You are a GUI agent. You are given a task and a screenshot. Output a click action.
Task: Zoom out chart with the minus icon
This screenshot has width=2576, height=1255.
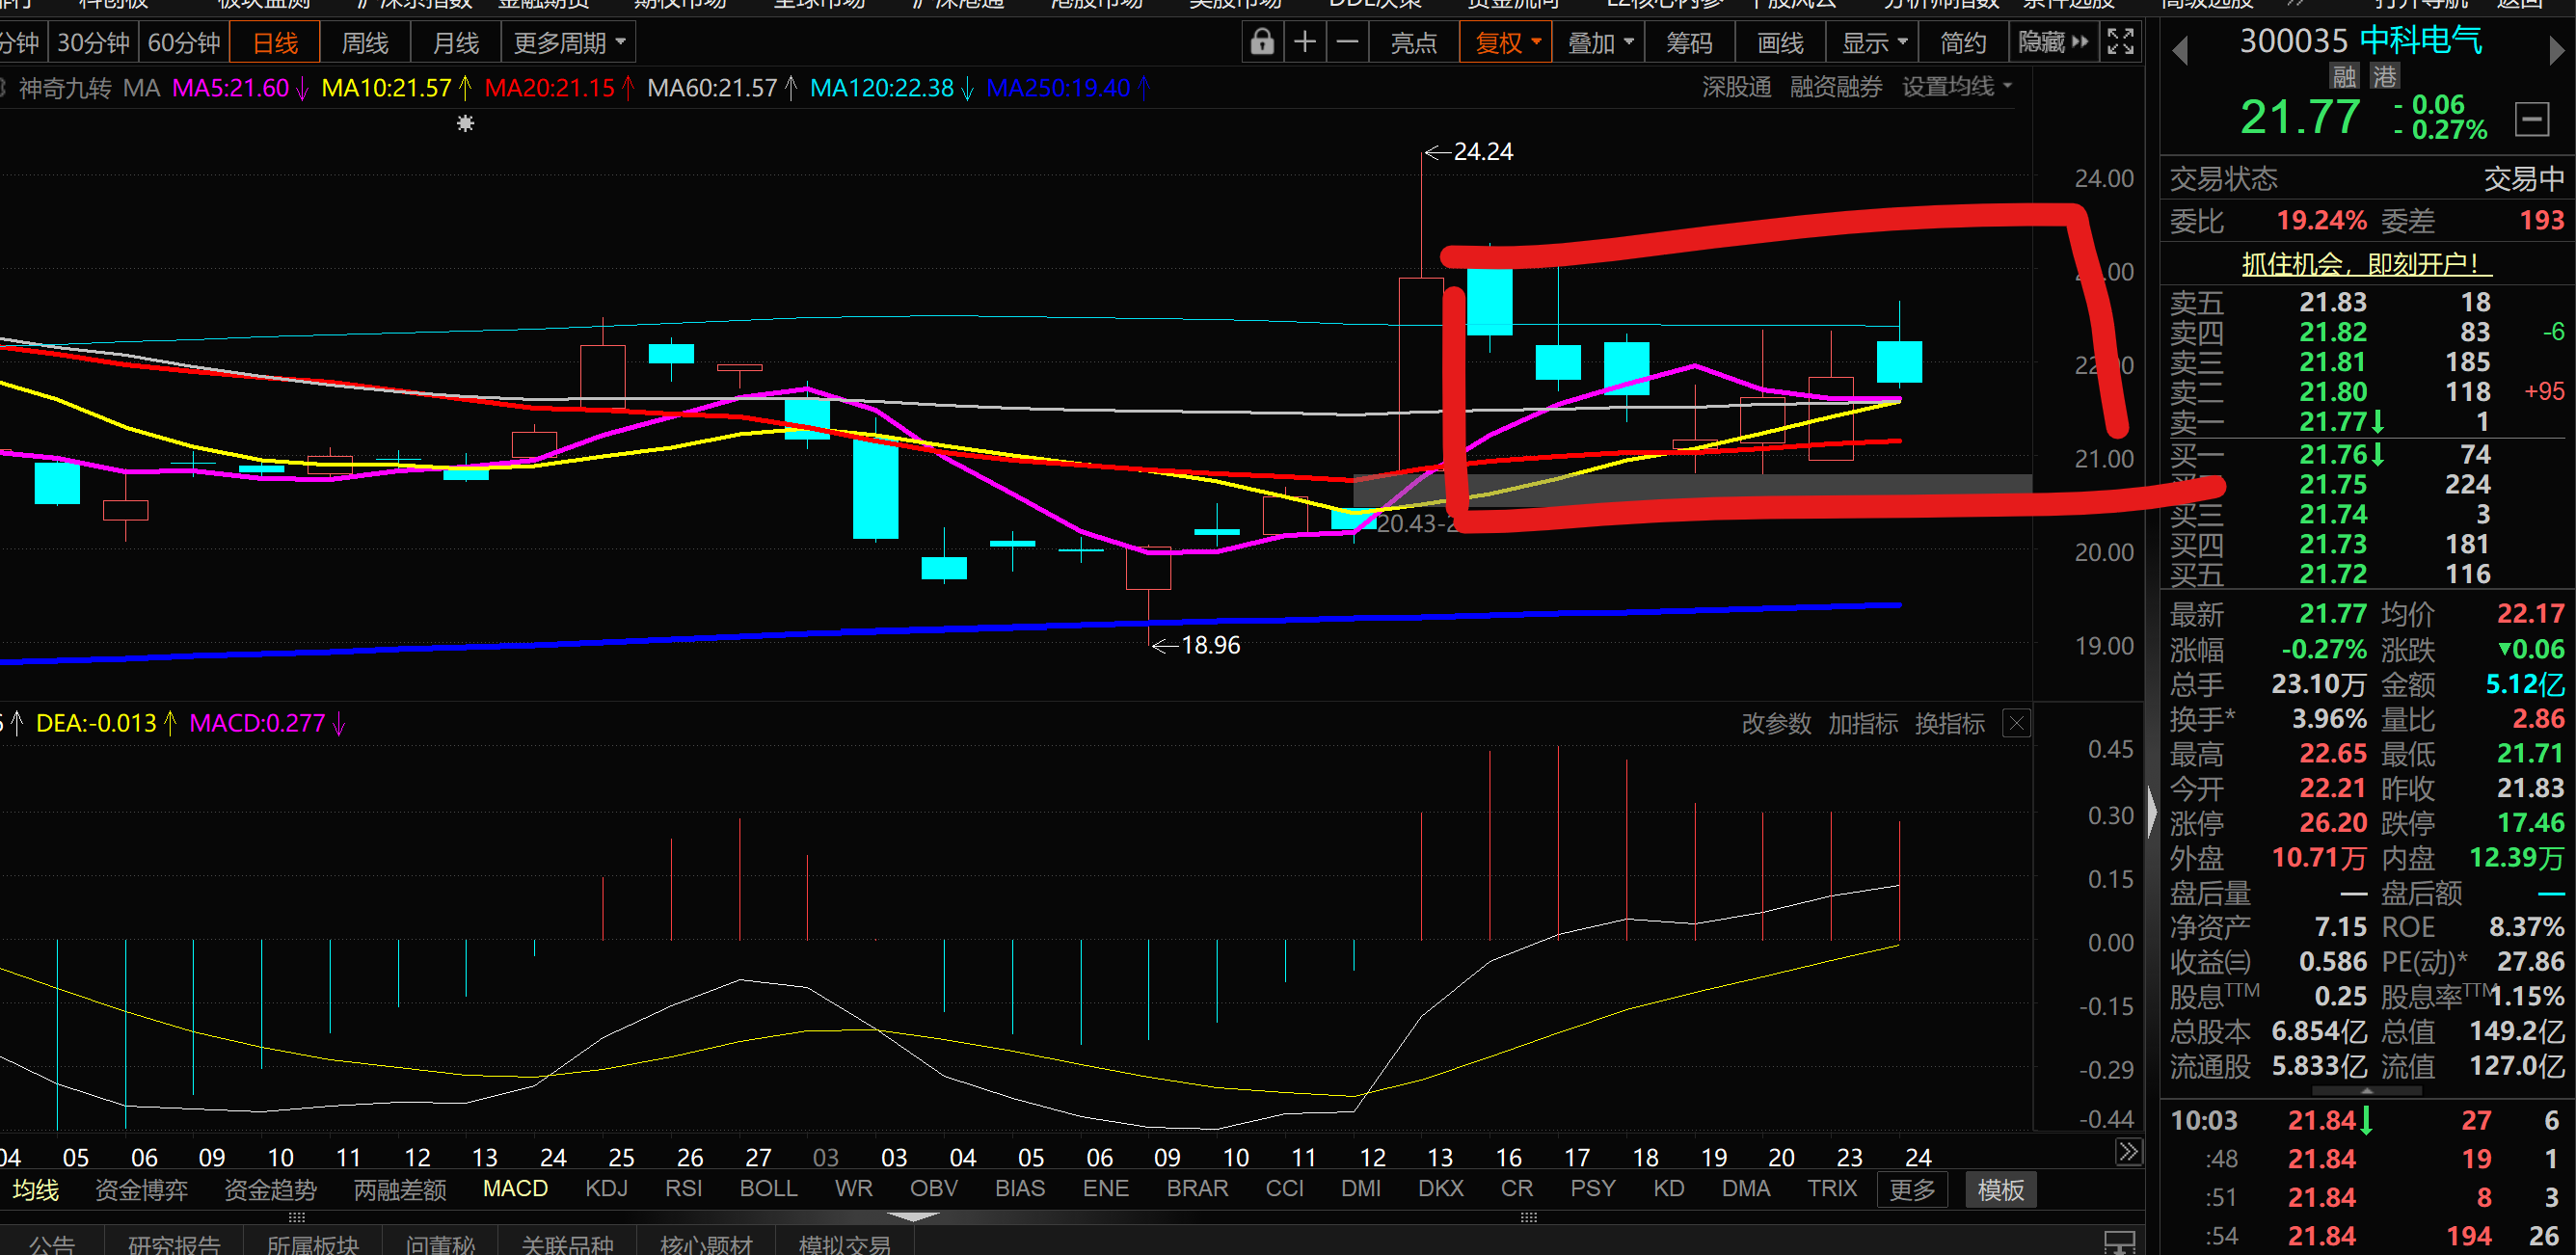point(1348,42)
